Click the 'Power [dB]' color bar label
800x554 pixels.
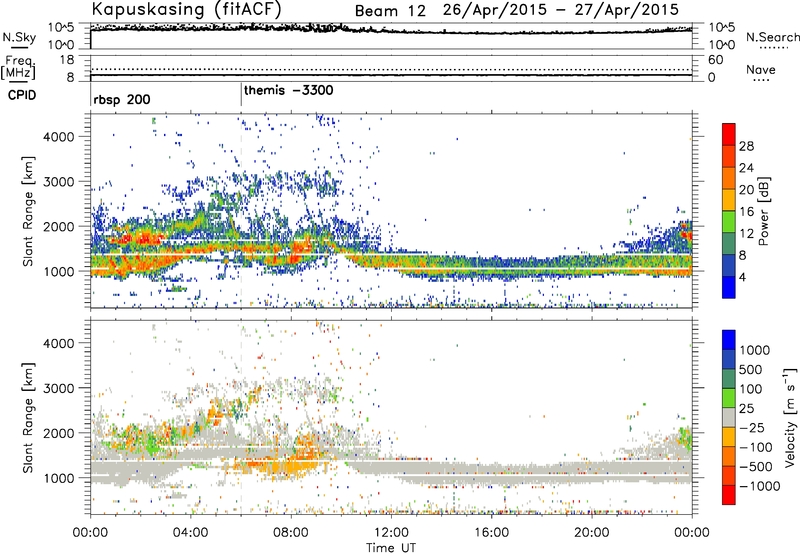[x=764, y=211]
